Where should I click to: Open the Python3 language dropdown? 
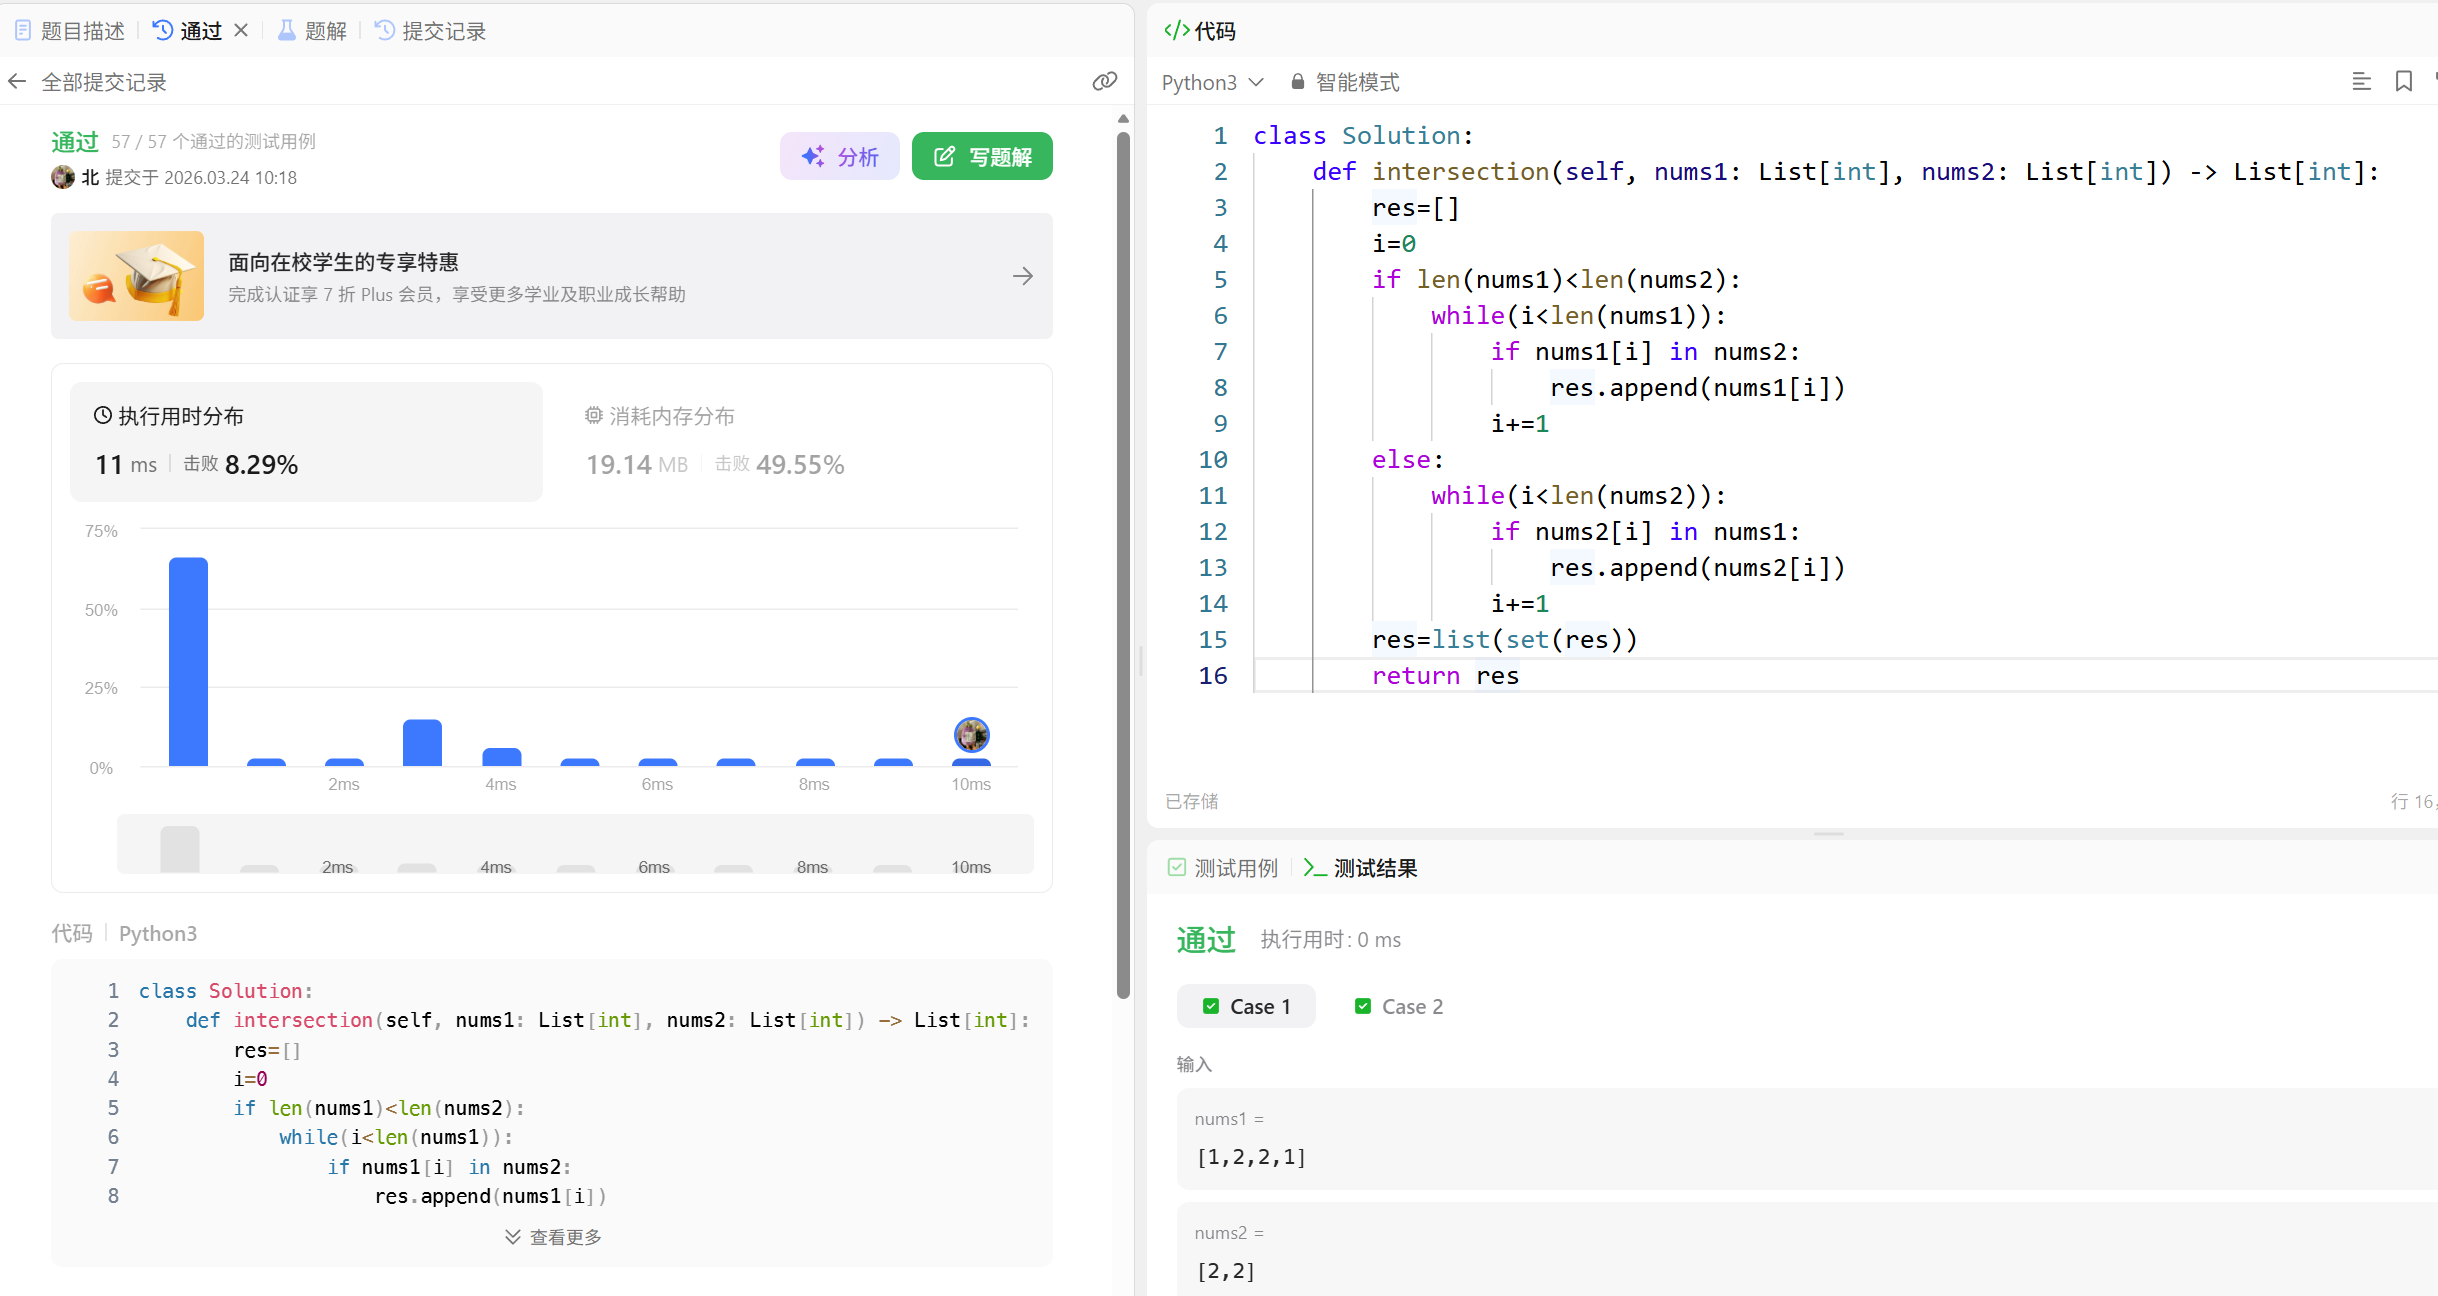point(1212,82)
